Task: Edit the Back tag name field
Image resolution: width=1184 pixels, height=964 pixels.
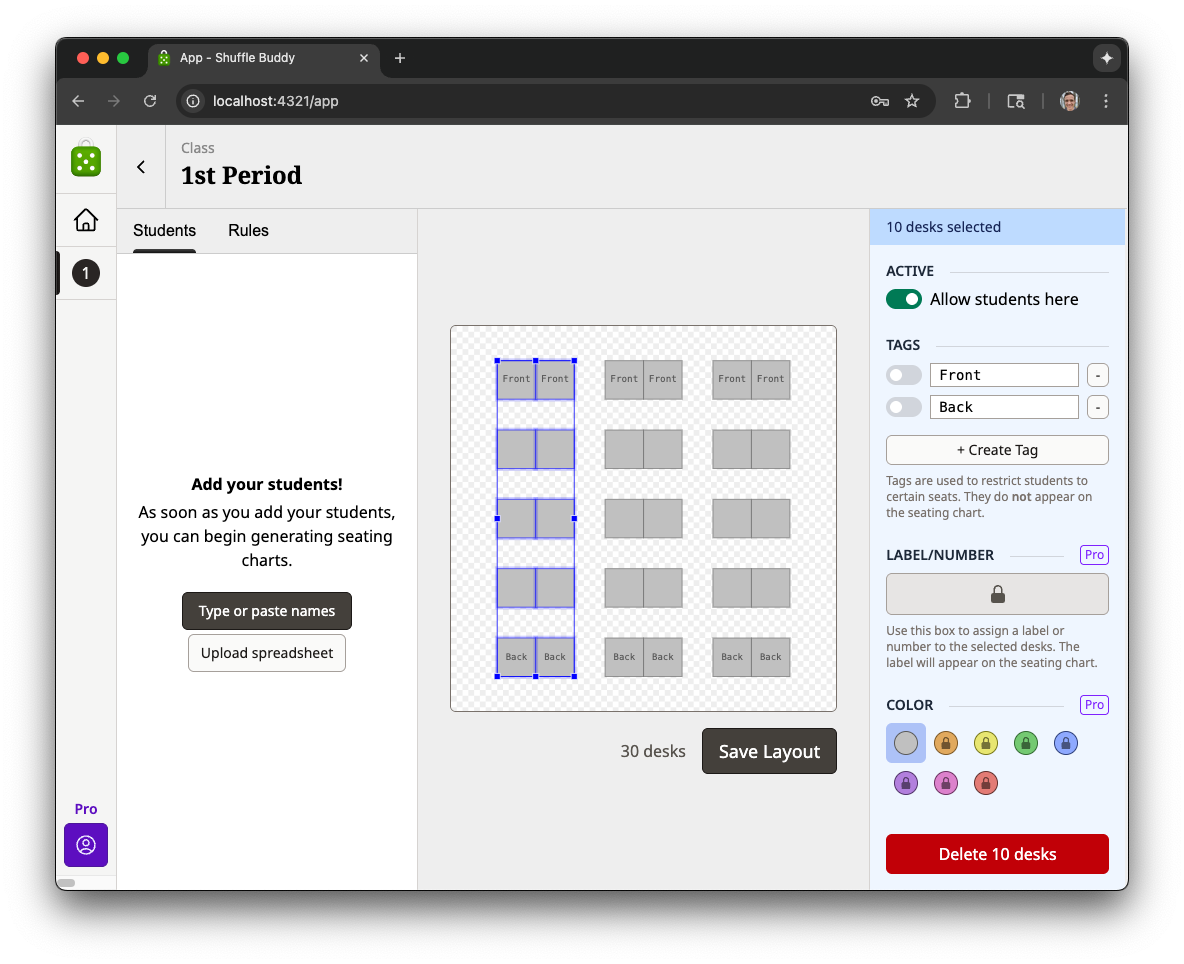Action: pos(1004,407)
